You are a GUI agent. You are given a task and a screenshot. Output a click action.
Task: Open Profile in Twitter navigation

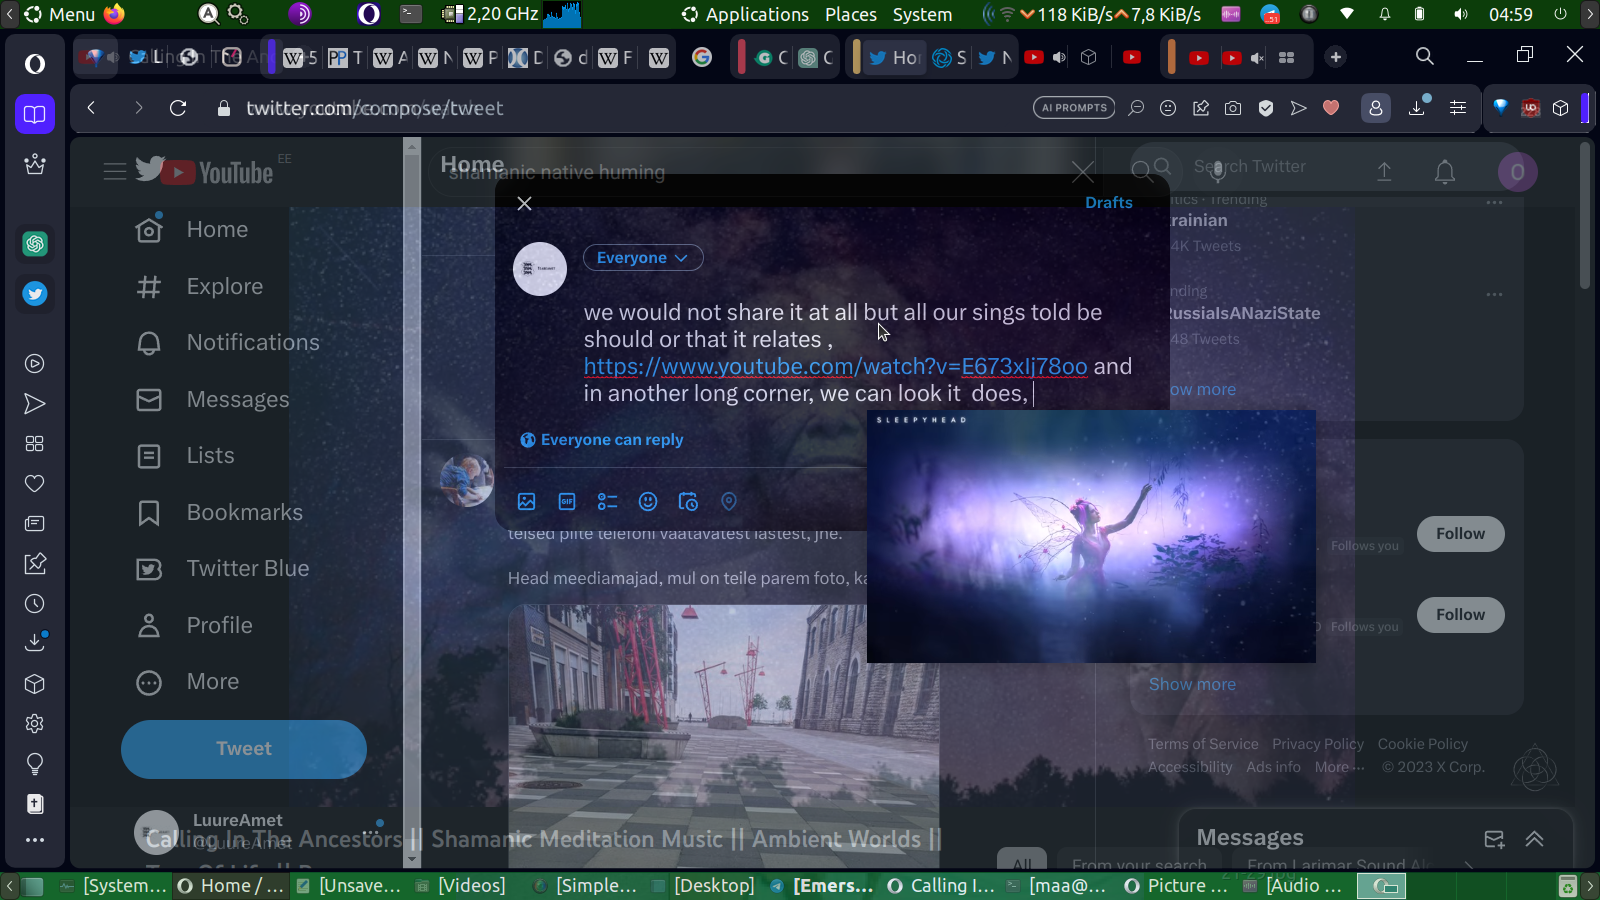pos(194,626)
